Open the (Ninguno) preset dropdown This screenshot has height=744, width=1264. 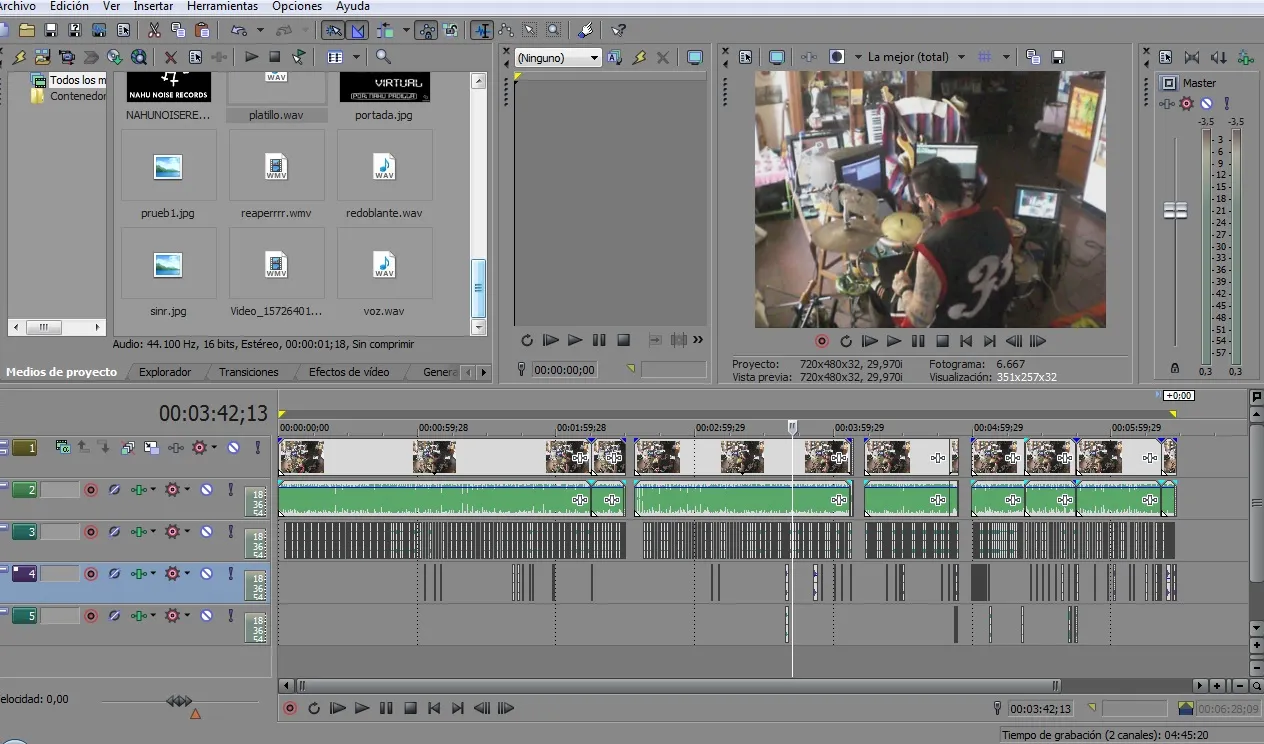(x=558, y=58)
